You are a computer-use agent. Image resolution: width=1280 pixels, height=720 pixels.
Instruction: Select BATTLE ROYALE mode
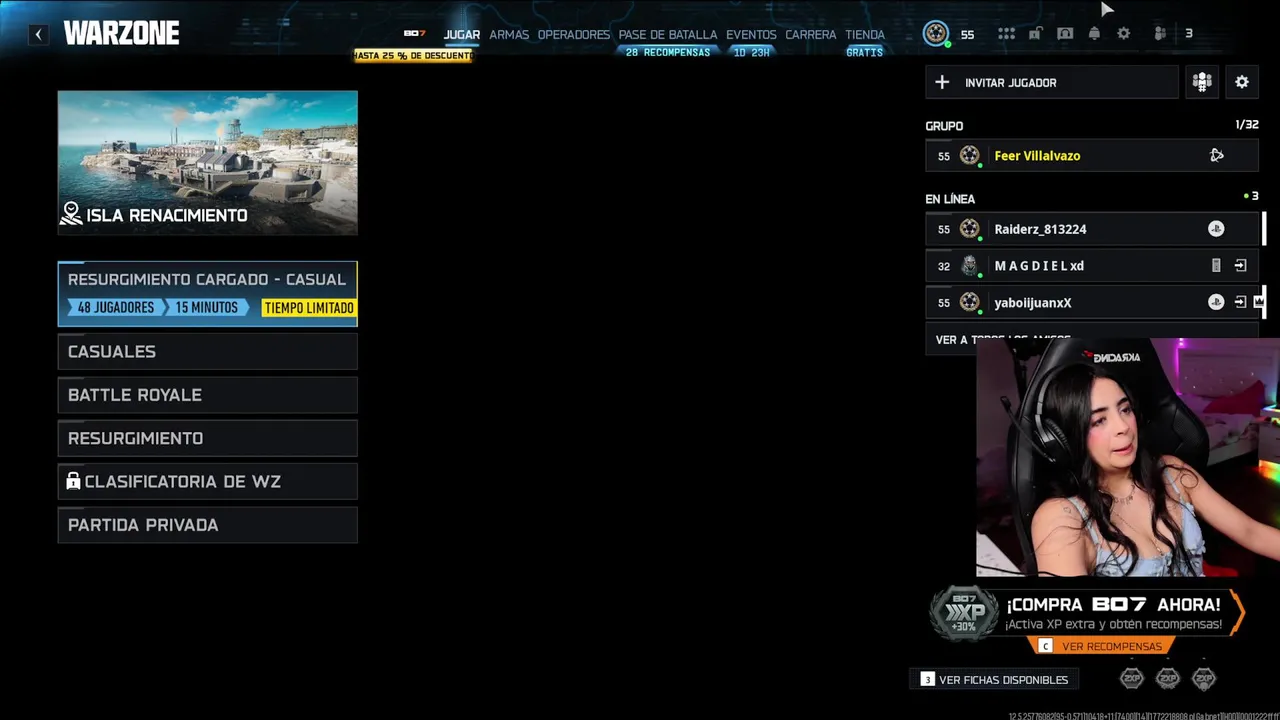tap(207, 395)
